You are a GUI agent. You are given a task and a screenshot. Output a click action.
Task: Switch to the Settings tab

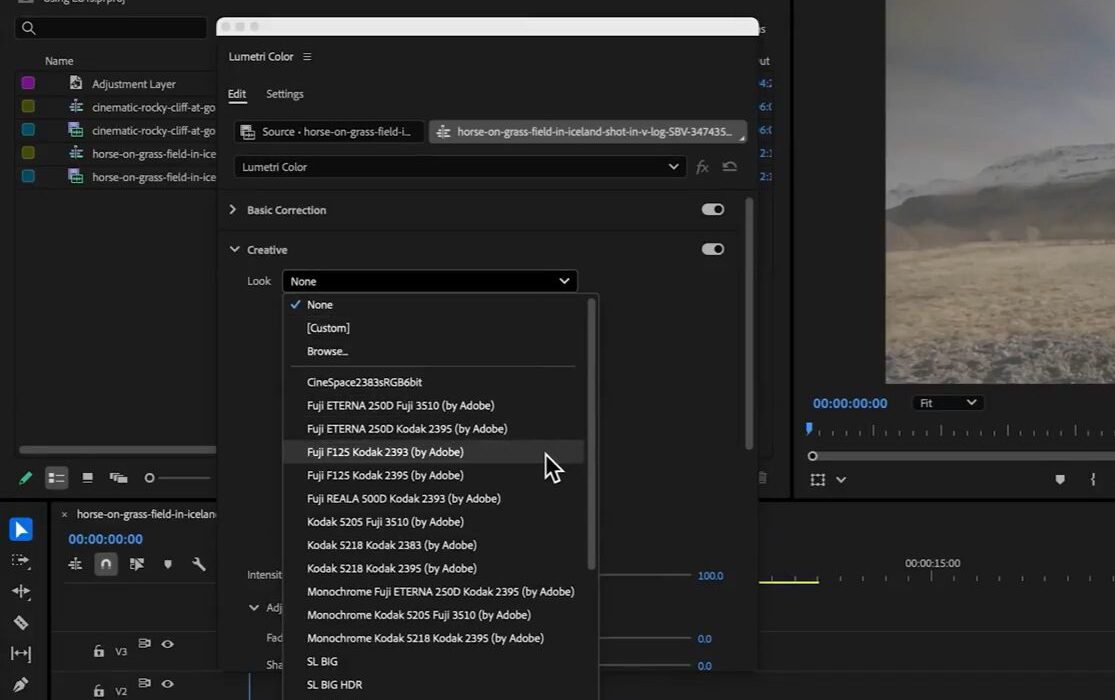(284, 94)
